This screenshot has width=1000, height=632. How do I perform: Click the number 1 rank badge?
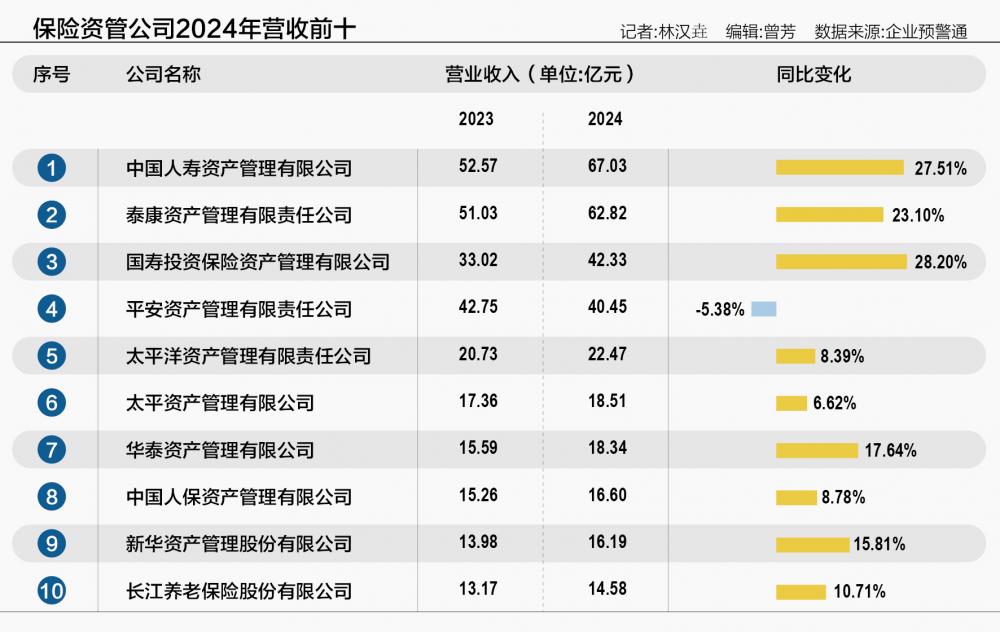[52, 168]
